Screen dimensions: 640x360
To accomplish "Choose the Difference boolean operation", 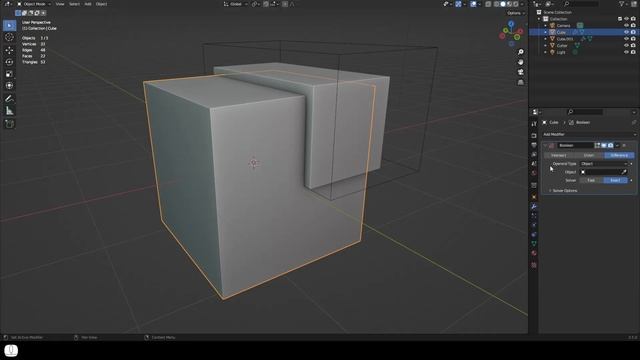I will pyautogui.click(x=619, y=155).
